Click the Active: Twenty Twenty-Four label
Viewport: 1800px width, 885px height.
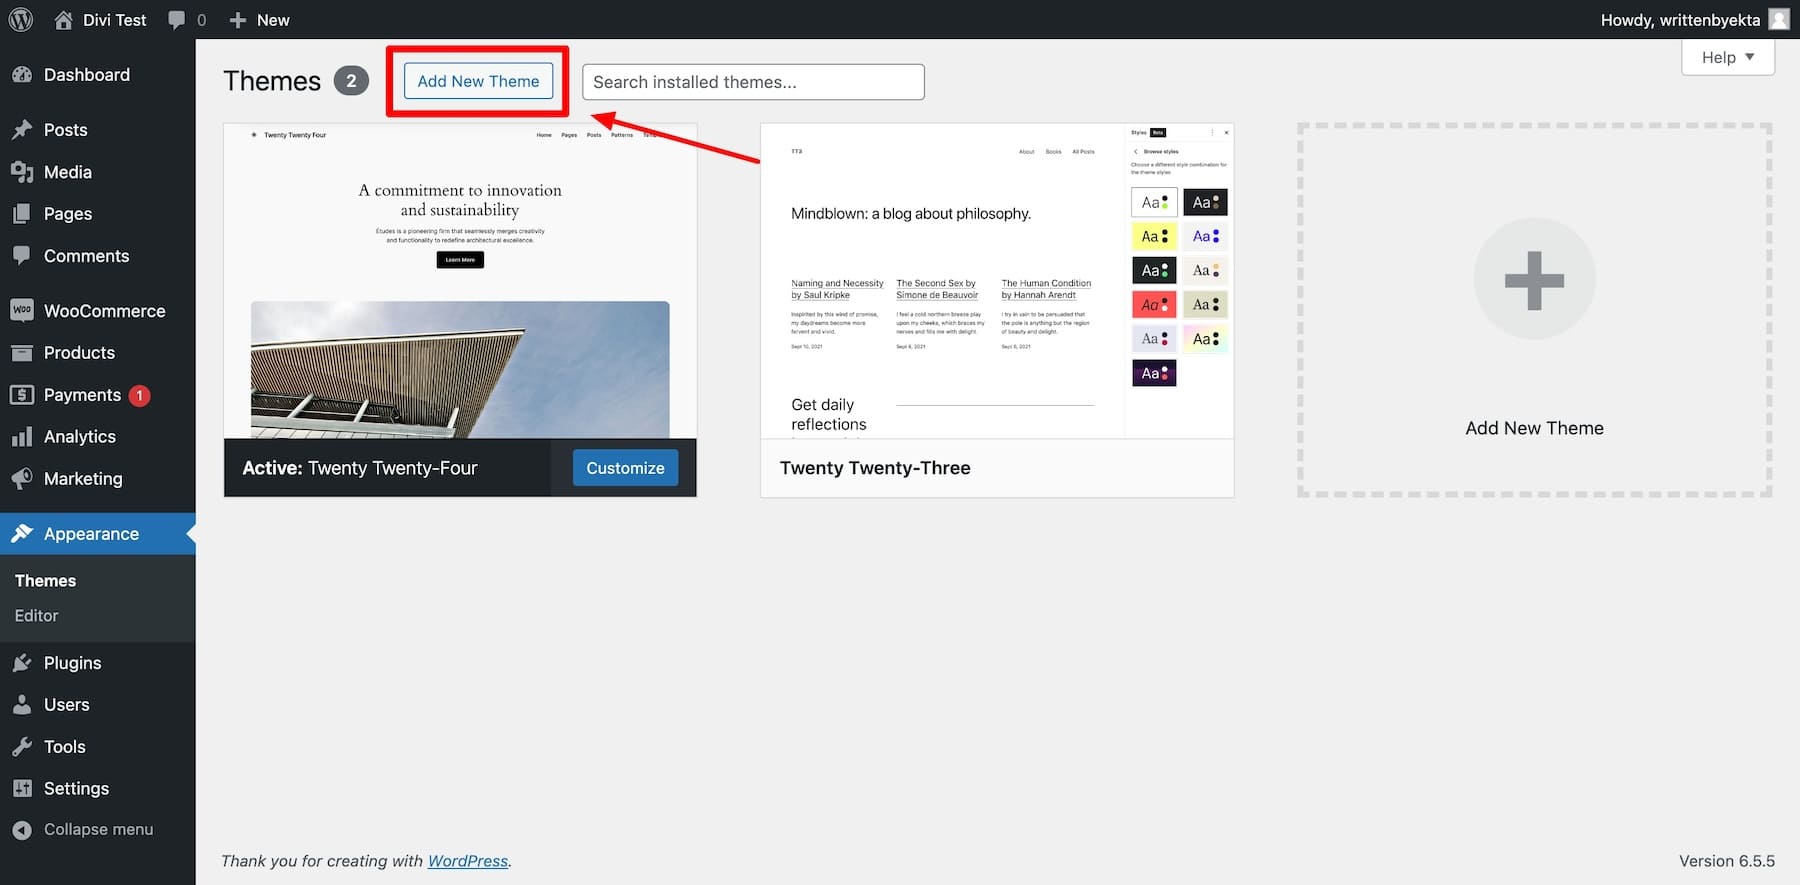(360, 468)
